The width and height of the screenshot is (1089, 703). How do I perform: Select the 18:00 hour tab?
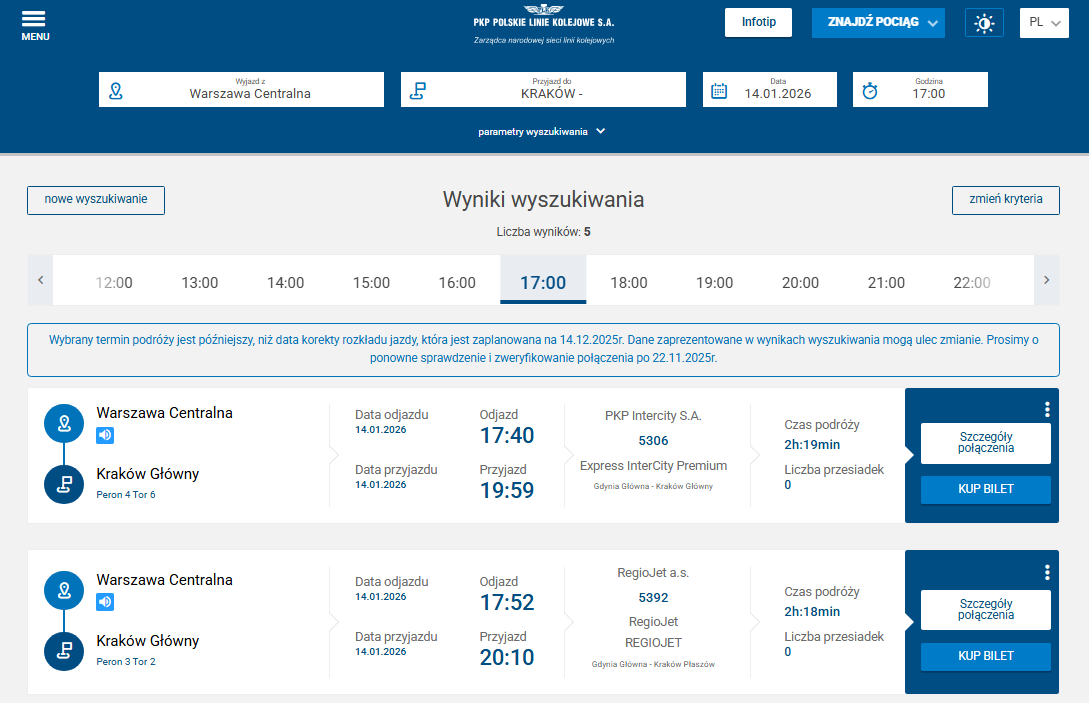629,282
